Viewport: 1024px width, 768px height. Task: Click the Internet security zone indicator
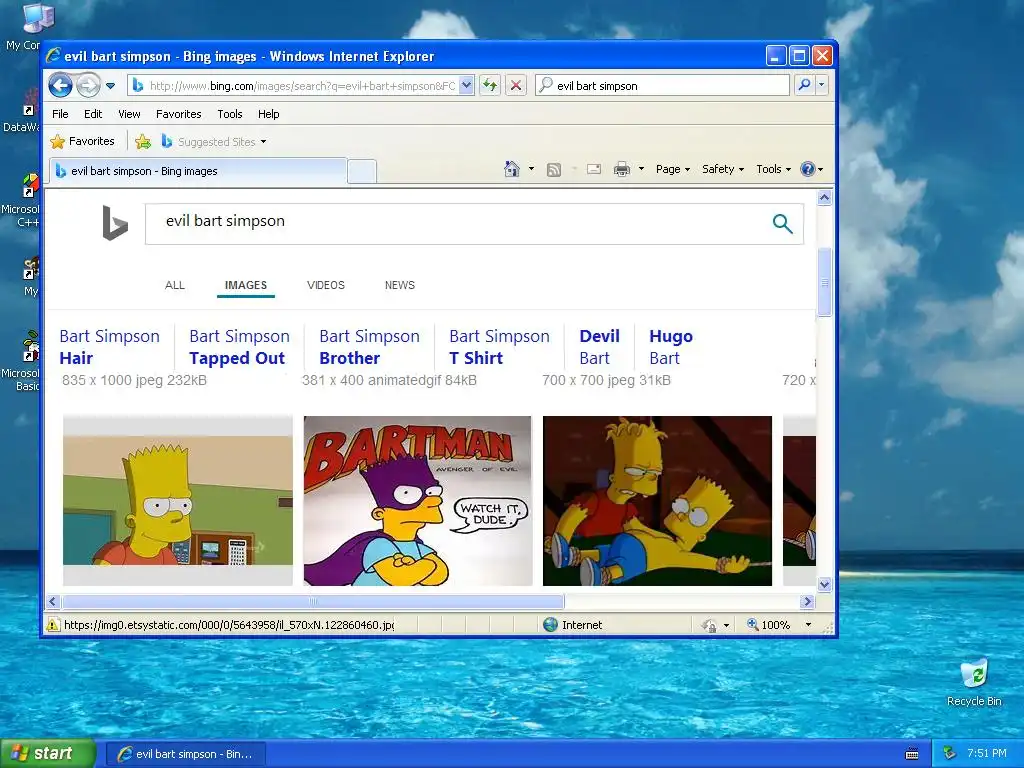point(573,625)
